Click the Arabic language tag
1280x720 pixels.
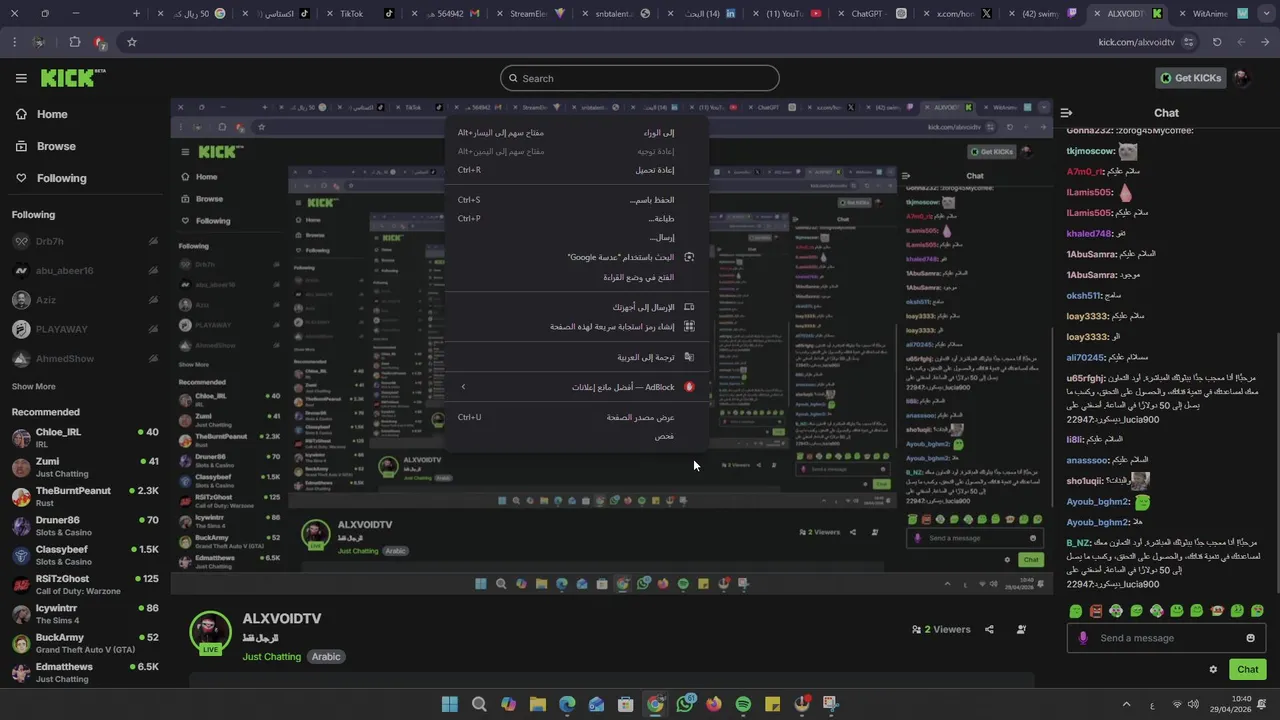326,657
